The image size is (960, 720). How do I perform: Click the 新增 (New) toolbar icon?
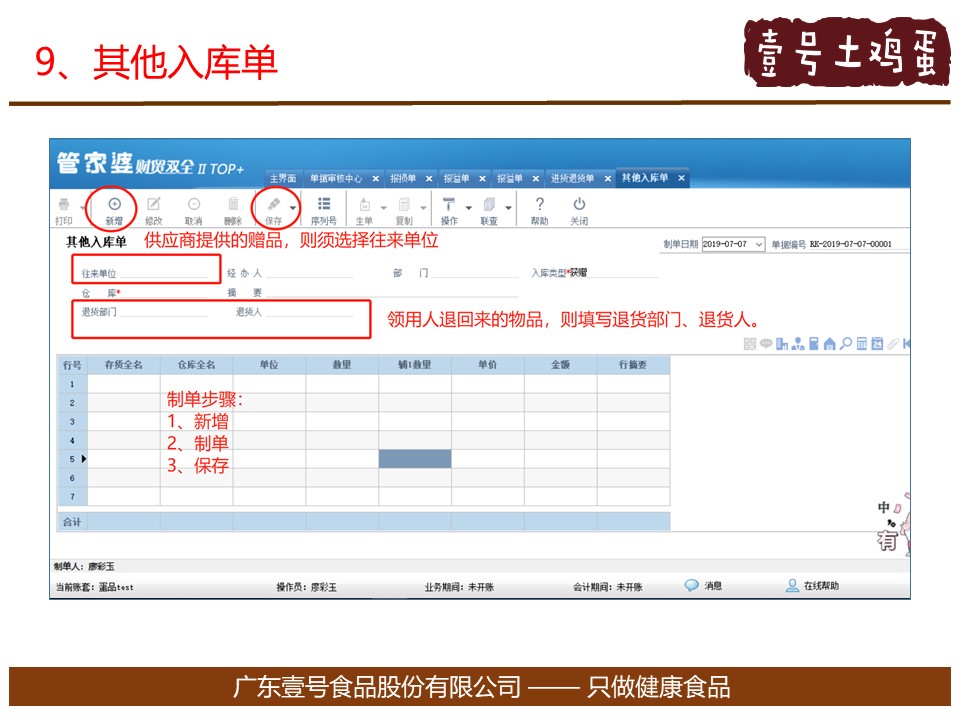pyautogui.click(x=114, y=204)
